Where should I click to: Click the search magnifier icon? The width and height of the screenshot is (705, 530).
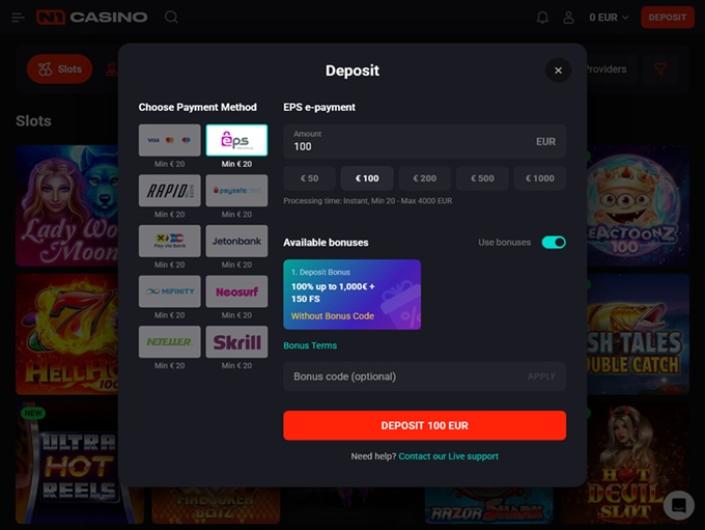point(171,18)
